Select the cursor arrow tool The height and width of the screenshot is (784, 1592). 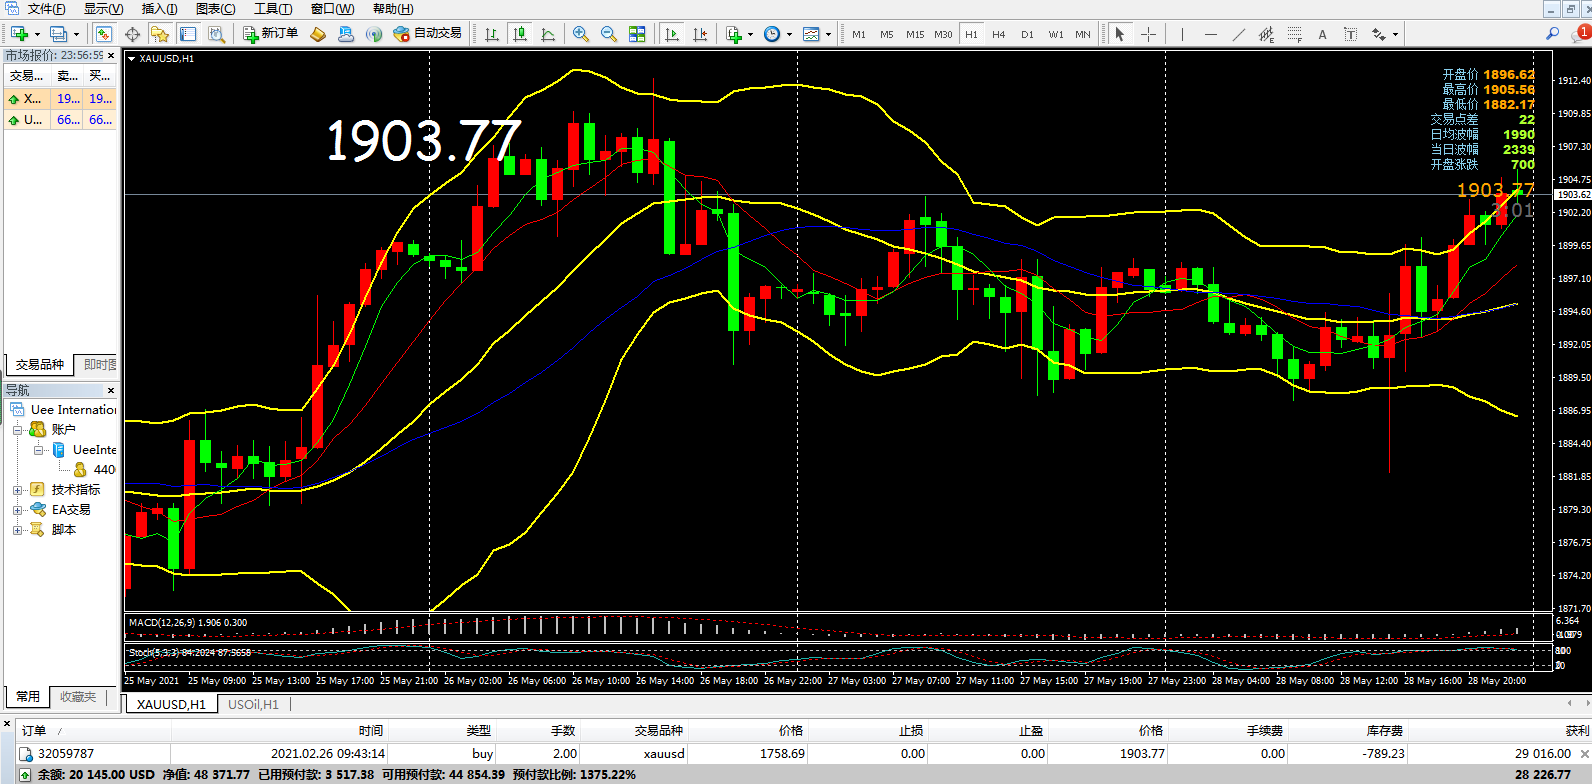[1120, 34]
